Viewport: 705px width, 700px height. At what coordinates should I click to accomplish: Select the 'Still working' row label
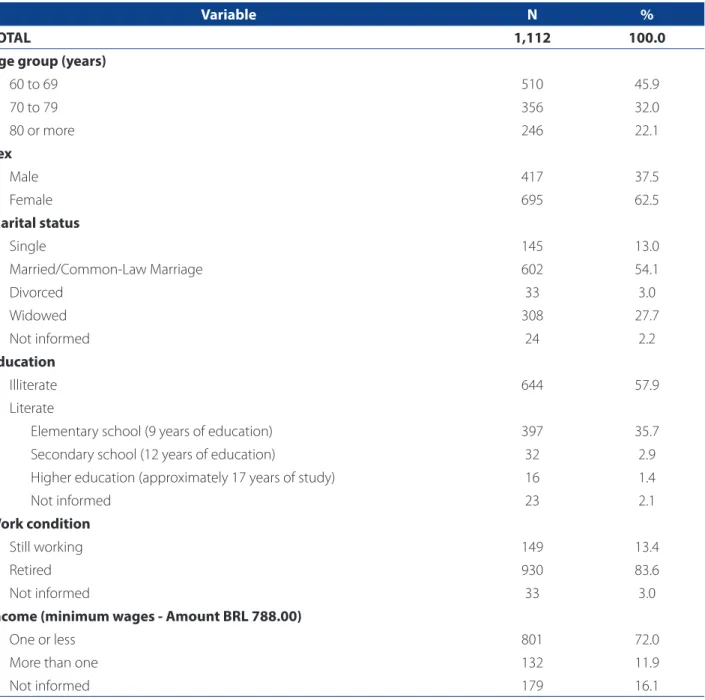46,547
